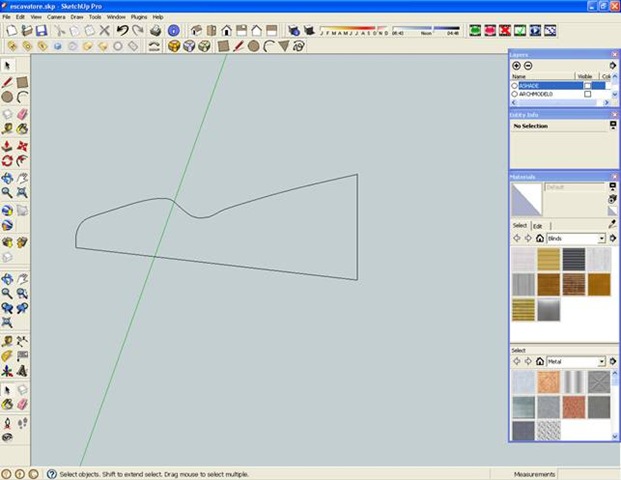Select the arrow Select tool in left toolbar

point(7,65)
